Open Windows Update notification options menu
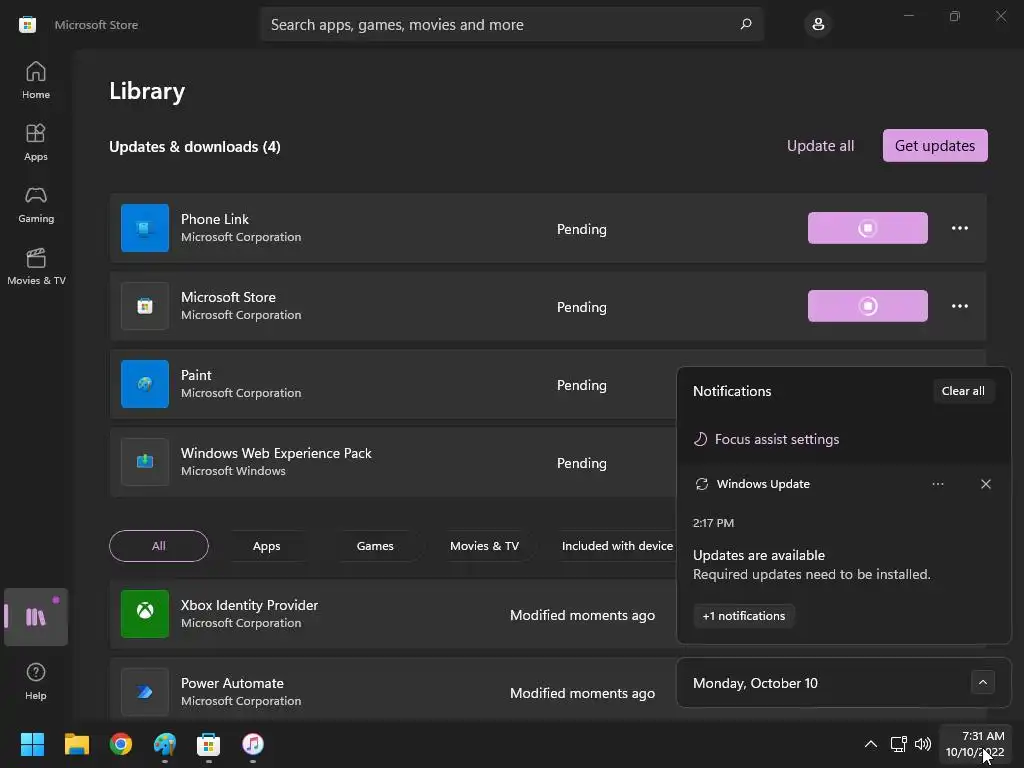The height and width of the screenshot is (768, 1024). point(938,484)
